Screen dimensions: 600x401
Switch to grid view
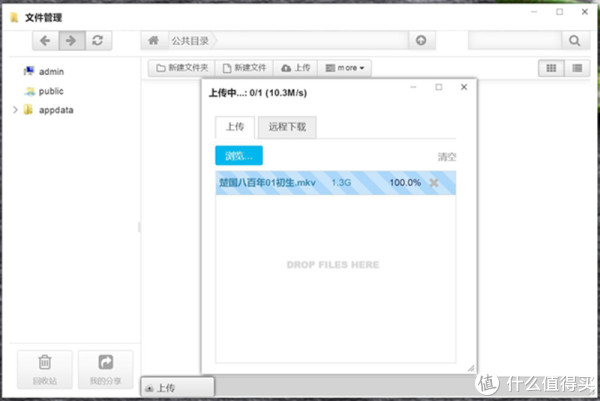[551, 68]
